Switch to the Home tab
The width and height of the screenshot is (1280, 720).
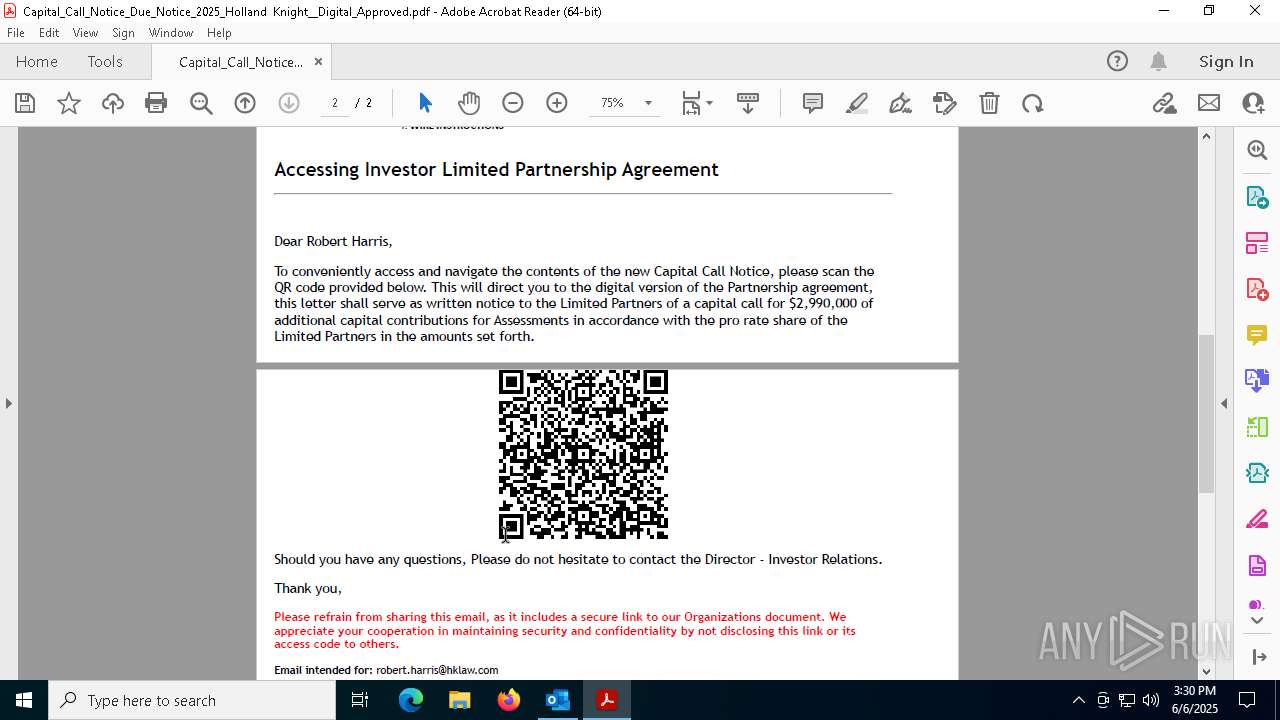[37, 62]
